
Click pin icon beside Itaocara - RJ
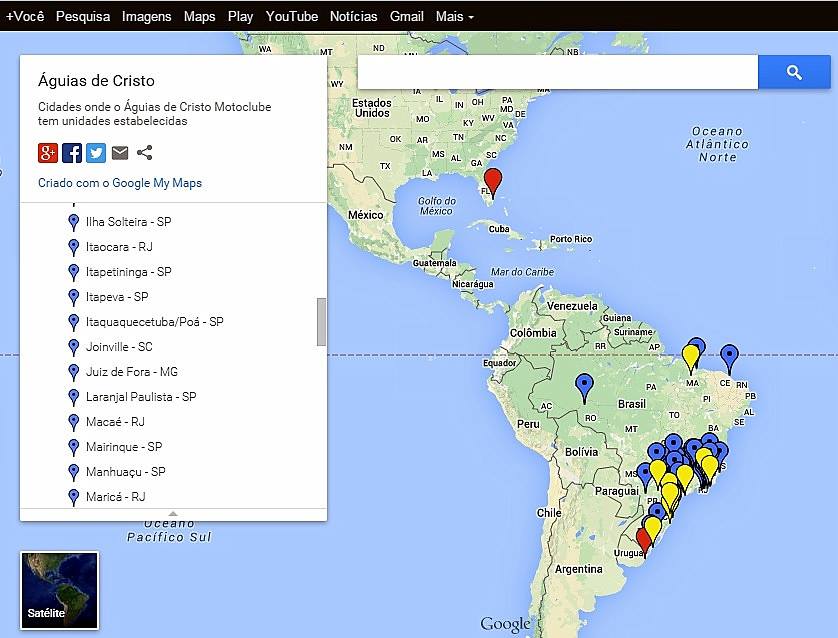tap(74, 247)
